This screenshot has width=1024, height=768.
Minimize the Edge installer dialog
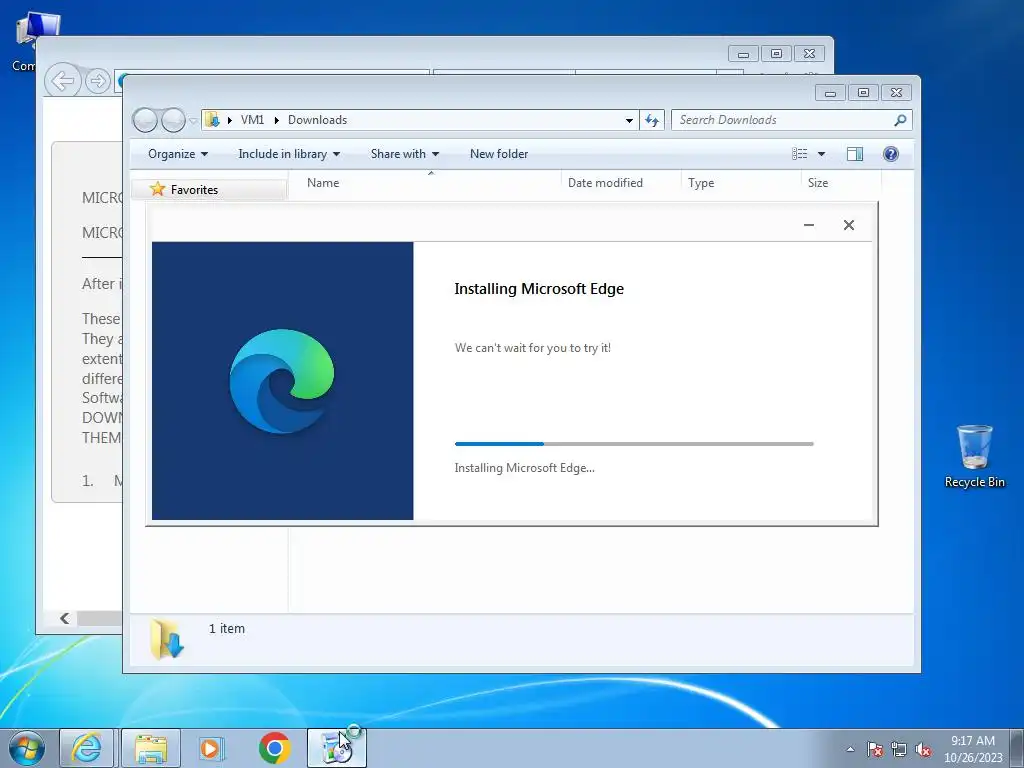coord(808,225)
